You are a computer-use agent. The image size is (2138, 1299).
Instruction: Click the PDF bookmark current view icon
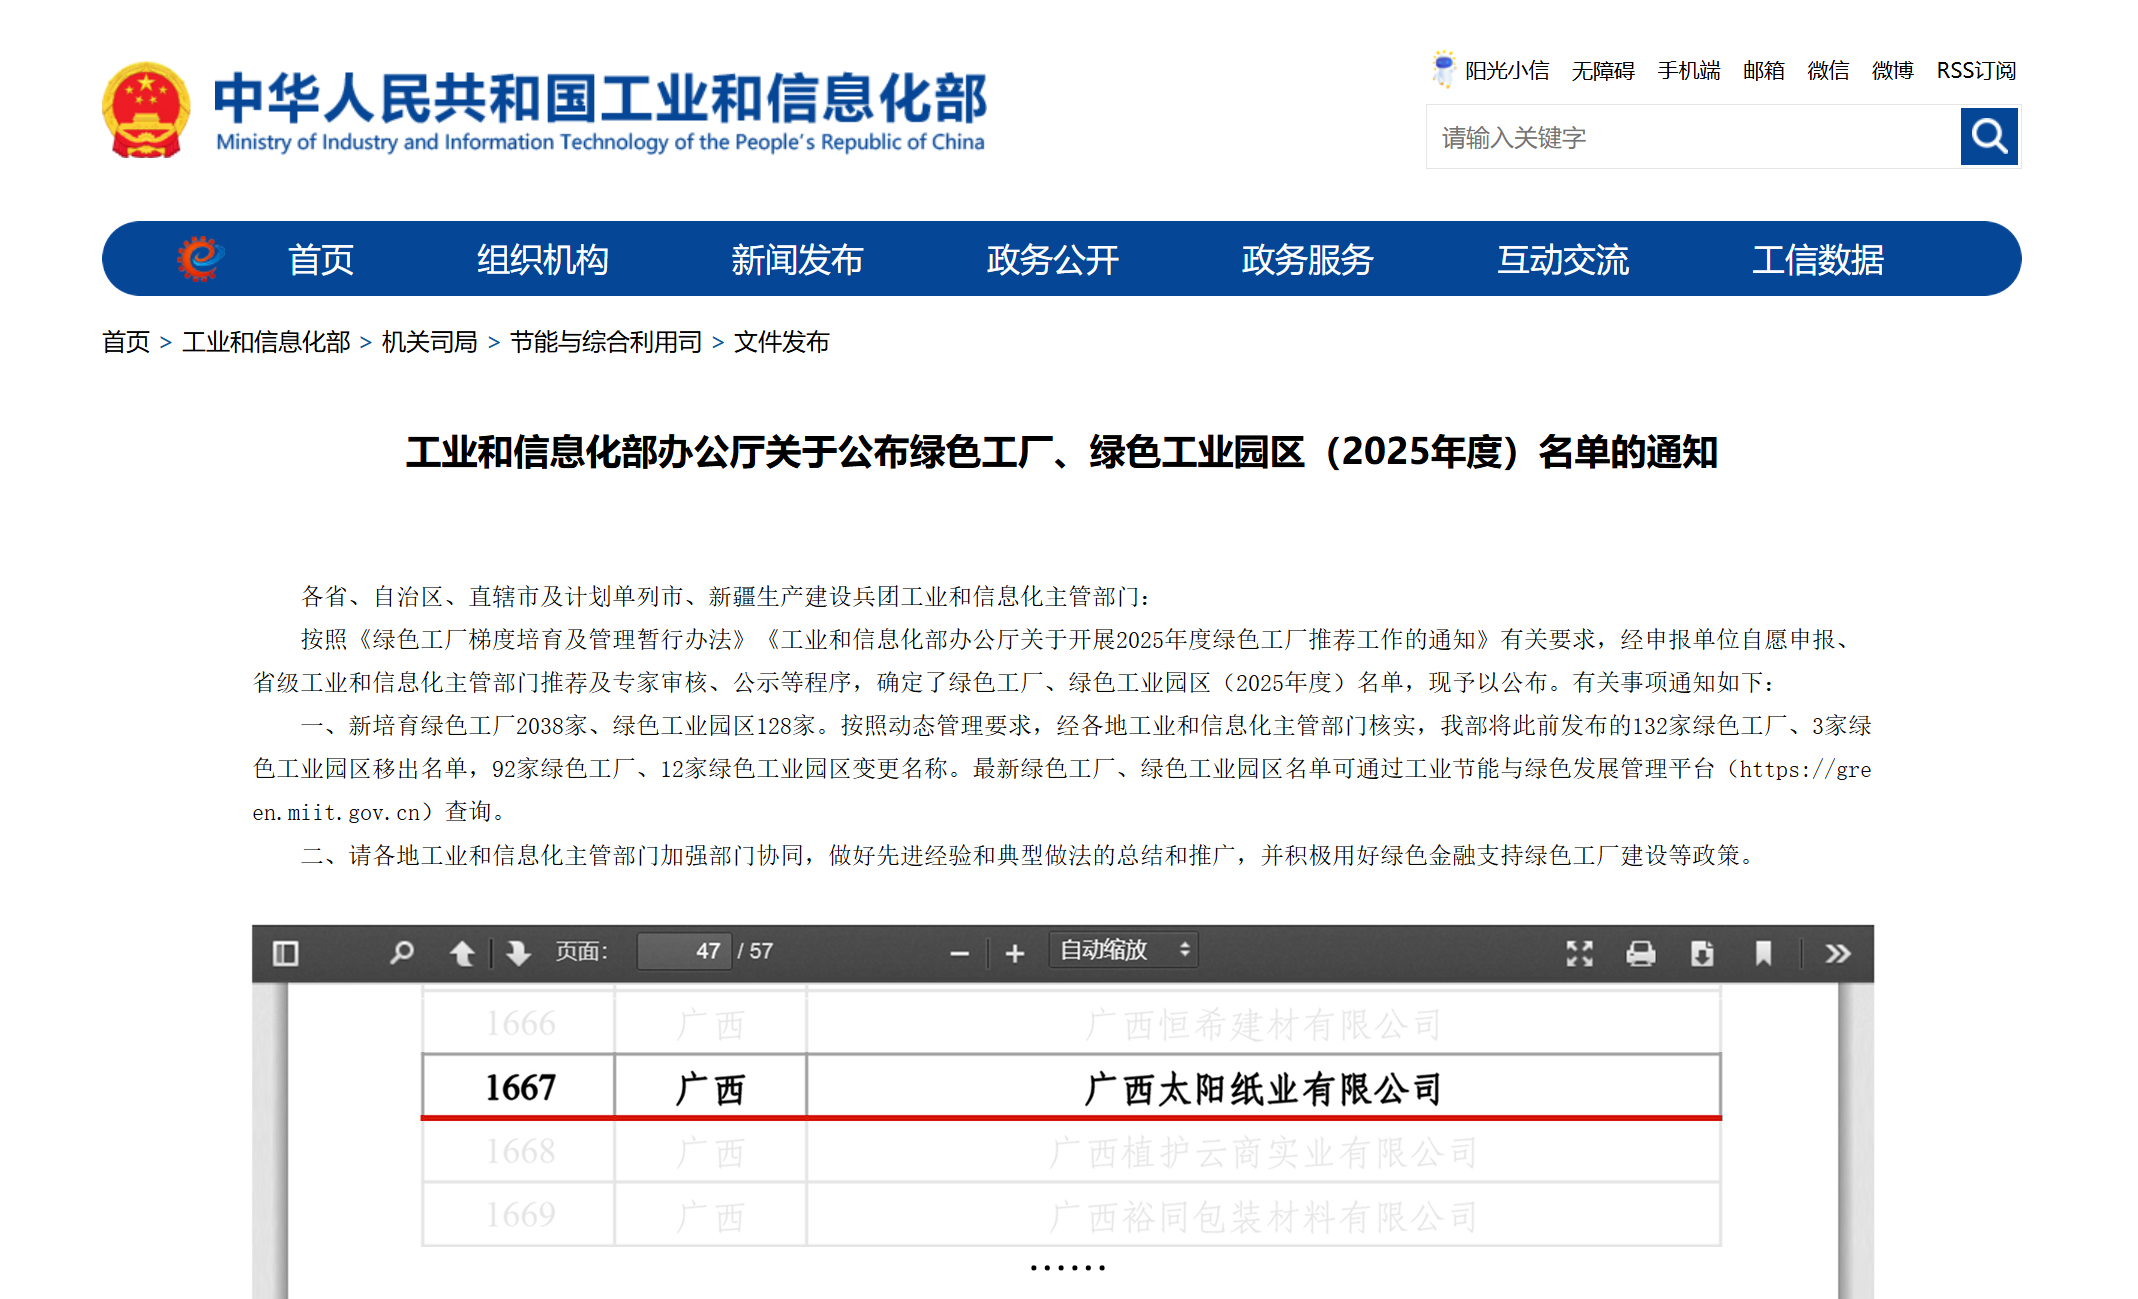1763,953
